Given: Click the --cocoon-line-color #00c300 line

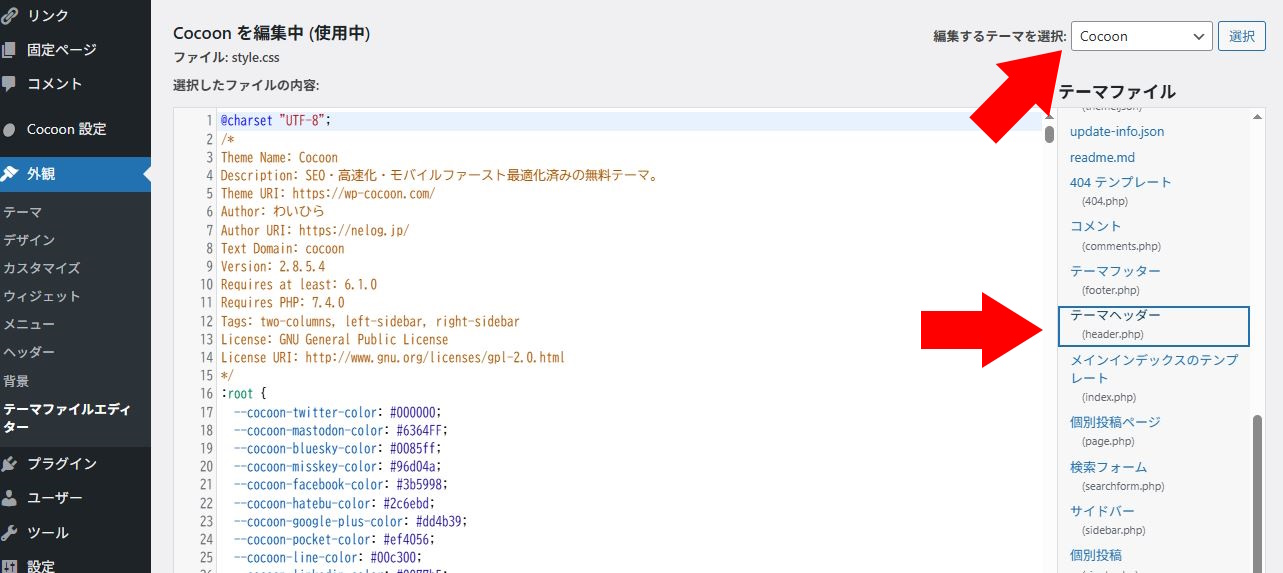Looking at the screenshot, I should [x=328, y=558].
